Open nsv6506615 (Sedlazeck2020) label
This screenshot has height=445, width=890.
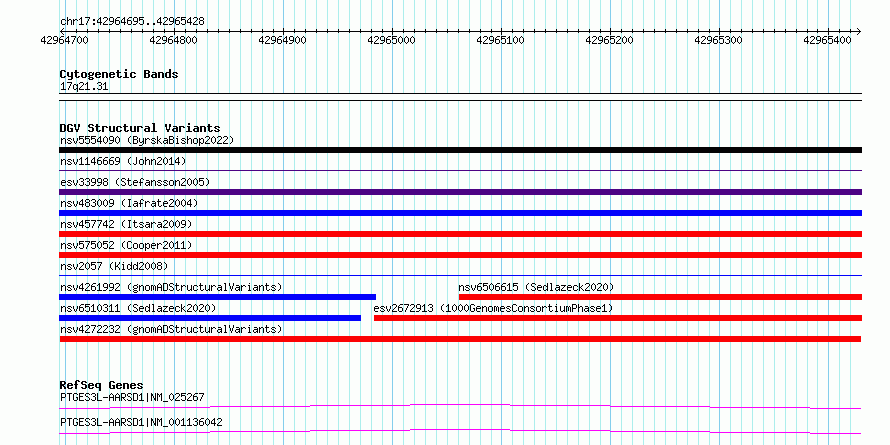tap(536, 287)
